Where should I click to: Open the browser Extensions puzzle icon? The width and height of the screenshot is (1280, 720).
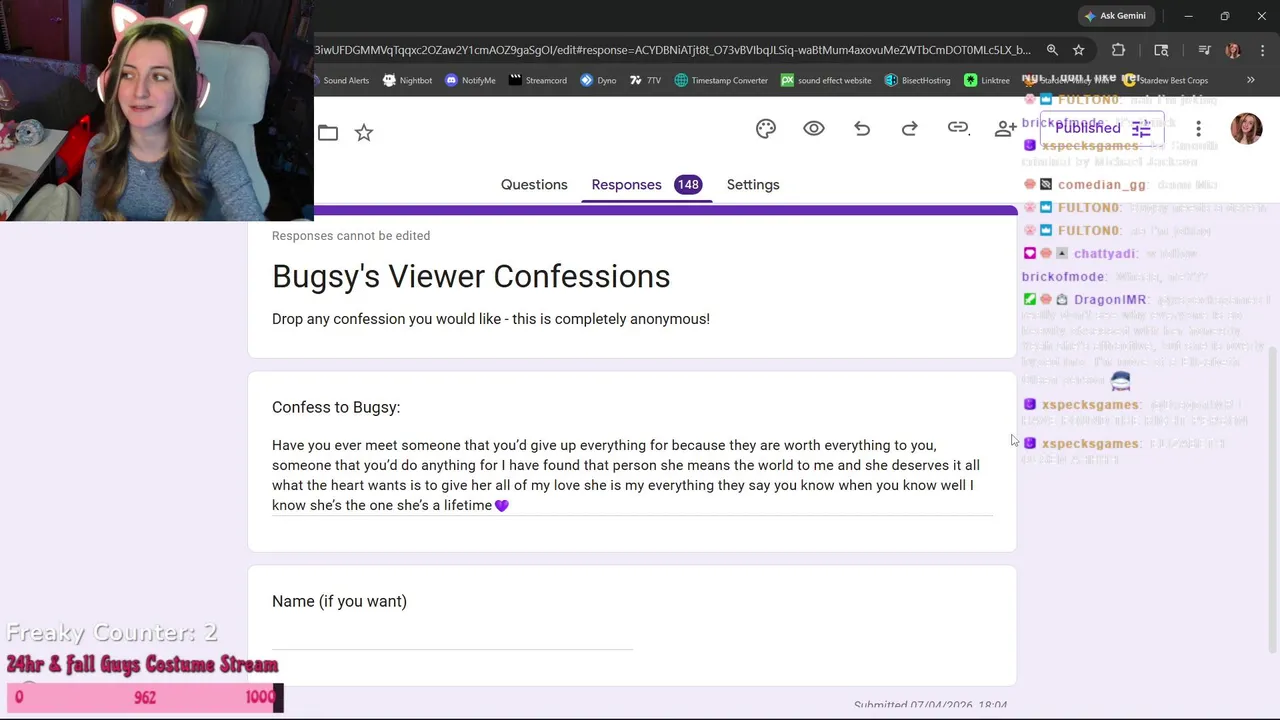pos(1118,50)
